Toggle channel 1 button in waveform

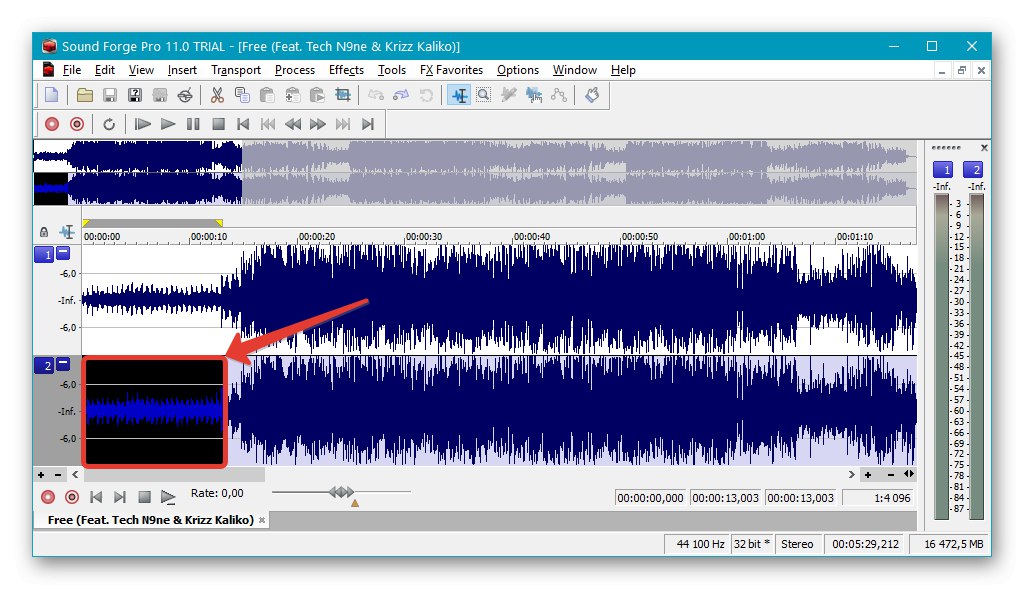point(44,255)
